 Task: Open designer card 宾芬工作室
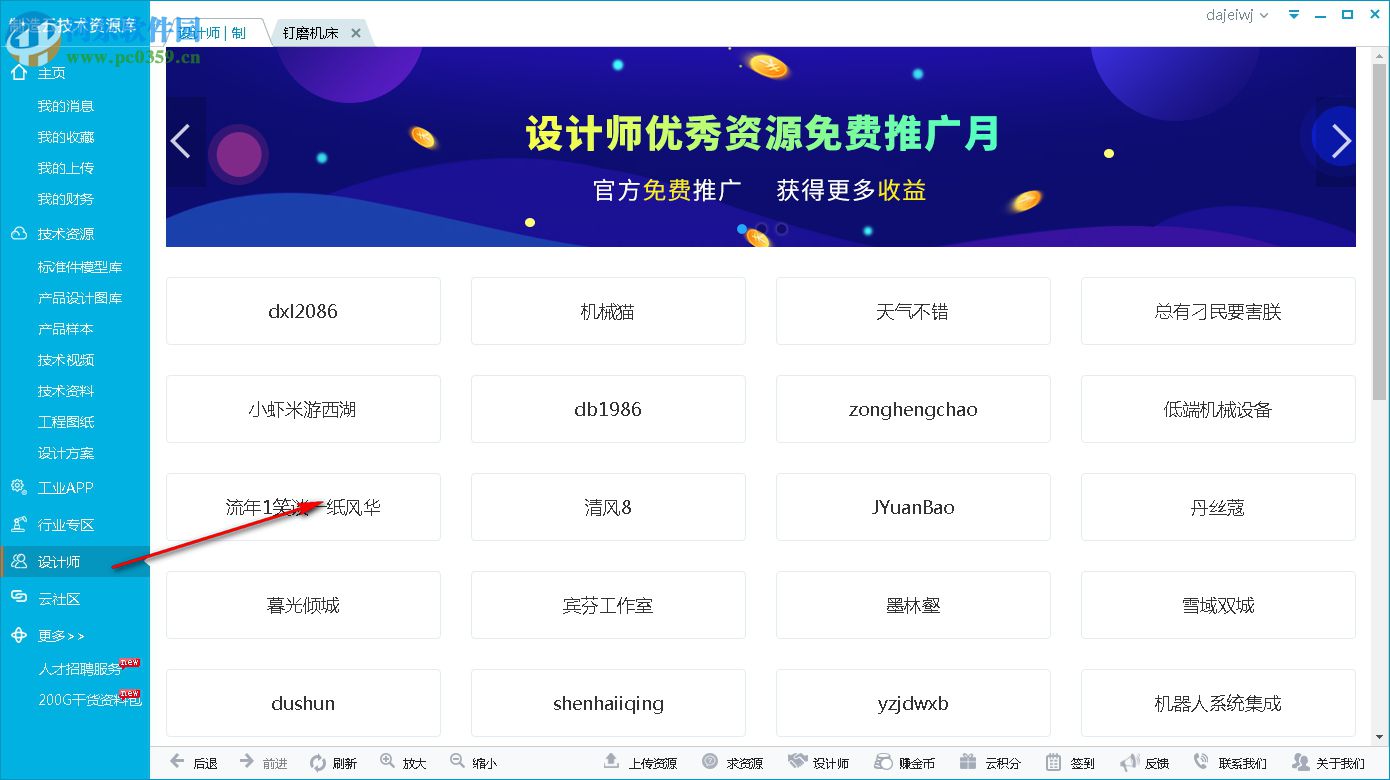click(608, 605)
